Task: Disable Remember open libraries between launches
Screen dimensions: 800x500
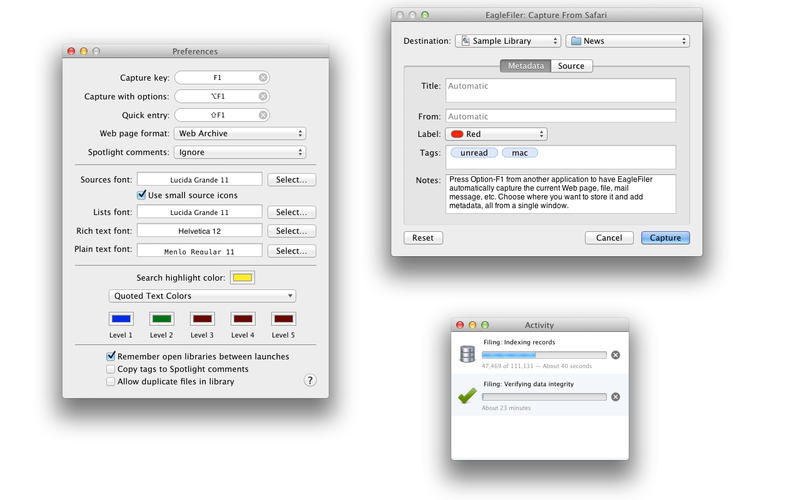Action: click(111, 356)
